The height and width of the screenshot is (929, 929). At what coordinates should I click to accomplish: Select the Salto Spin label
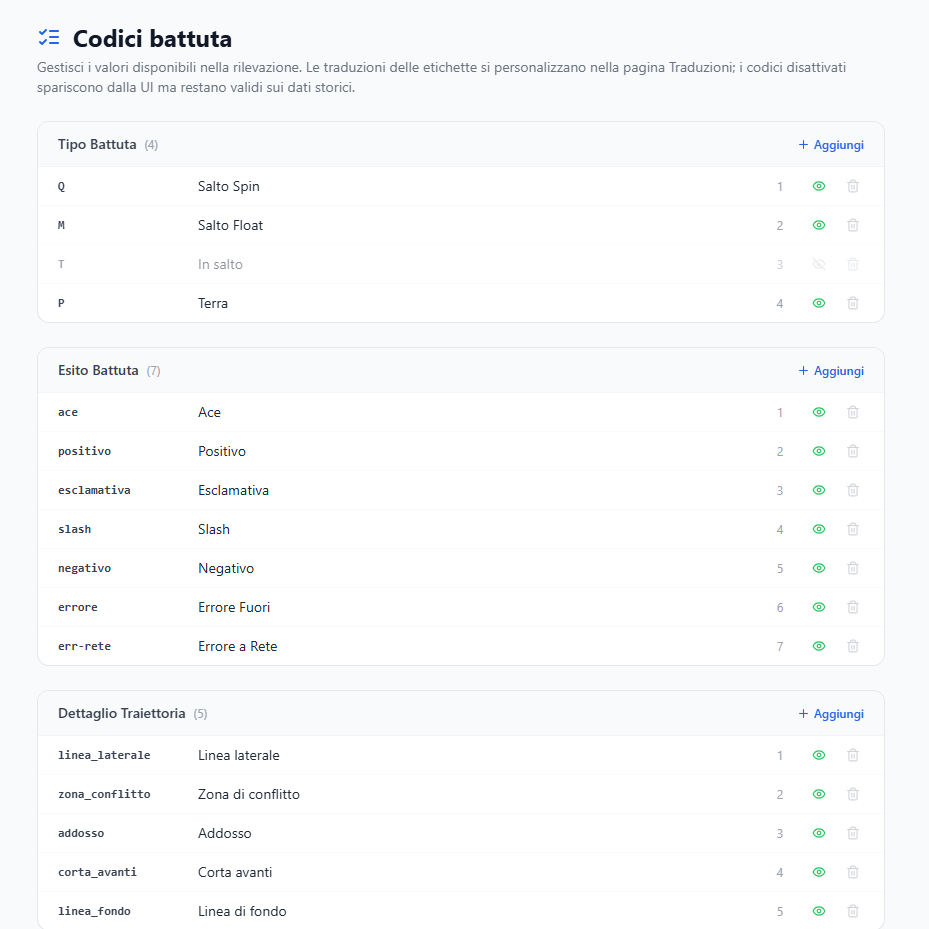229,187
